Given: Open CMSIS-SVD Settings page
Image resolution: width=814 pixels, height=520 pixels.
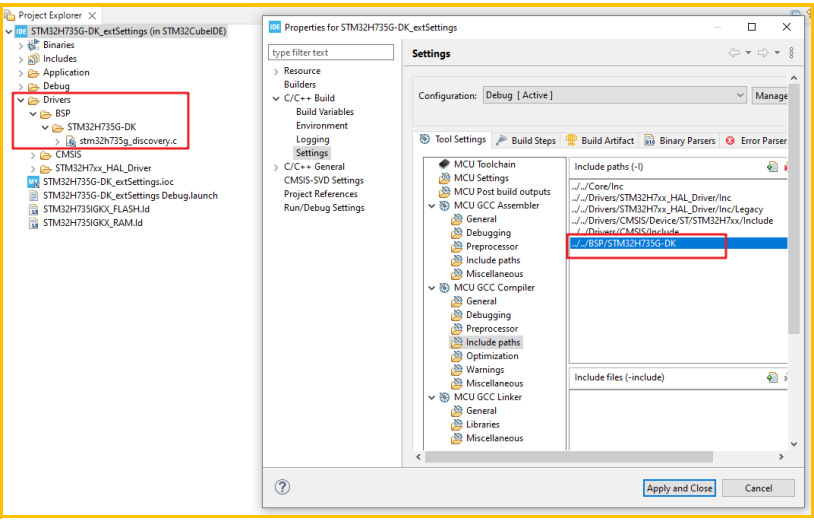Looking at the screenshot, I should pyautogui.click(x=323, y=181).
